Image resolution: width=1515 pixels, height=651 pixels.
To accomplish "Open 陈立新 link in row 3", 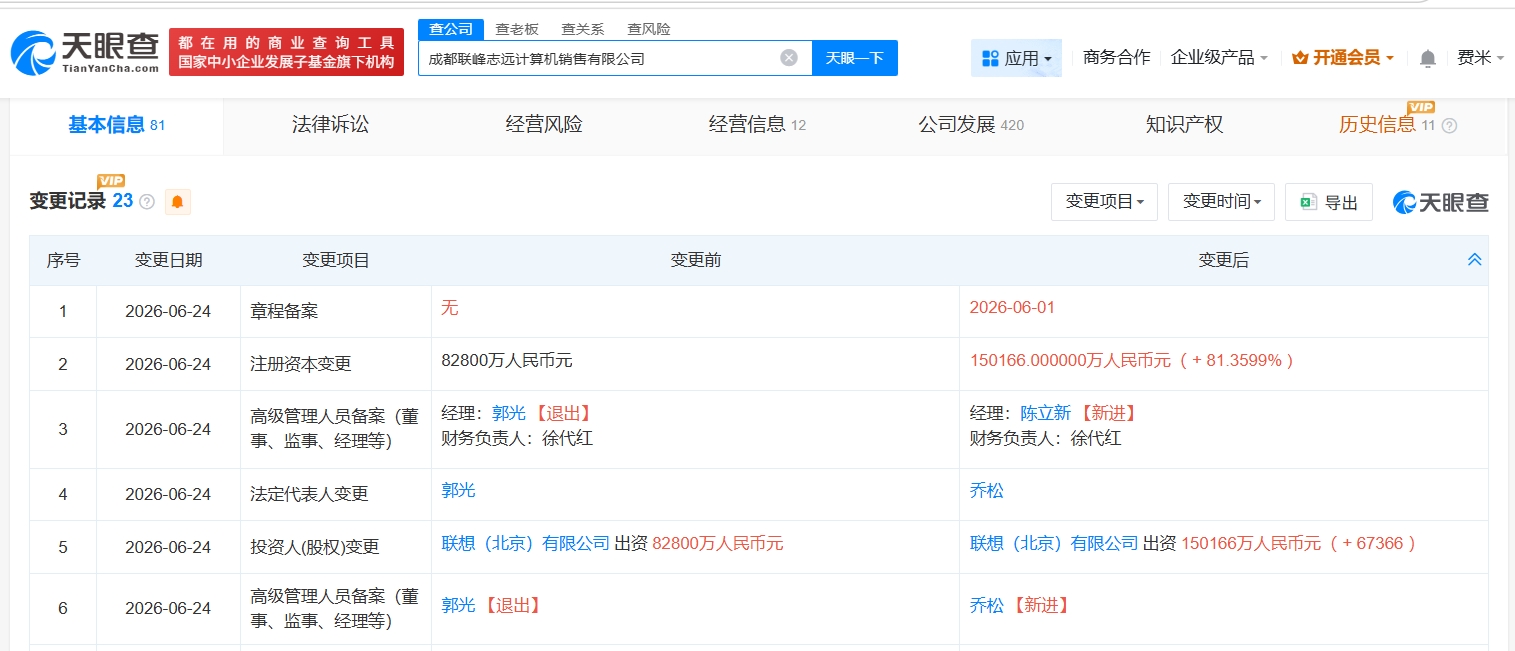I will pos(1045,413).
